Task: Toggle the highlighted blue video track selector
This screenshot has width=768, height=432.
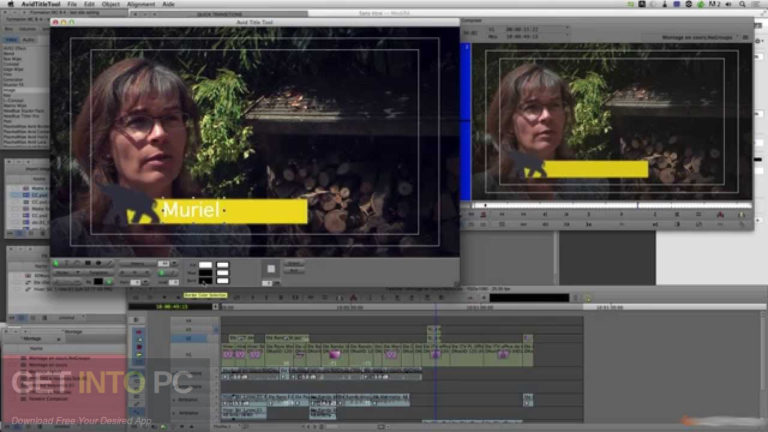Action: click(189, 338)
